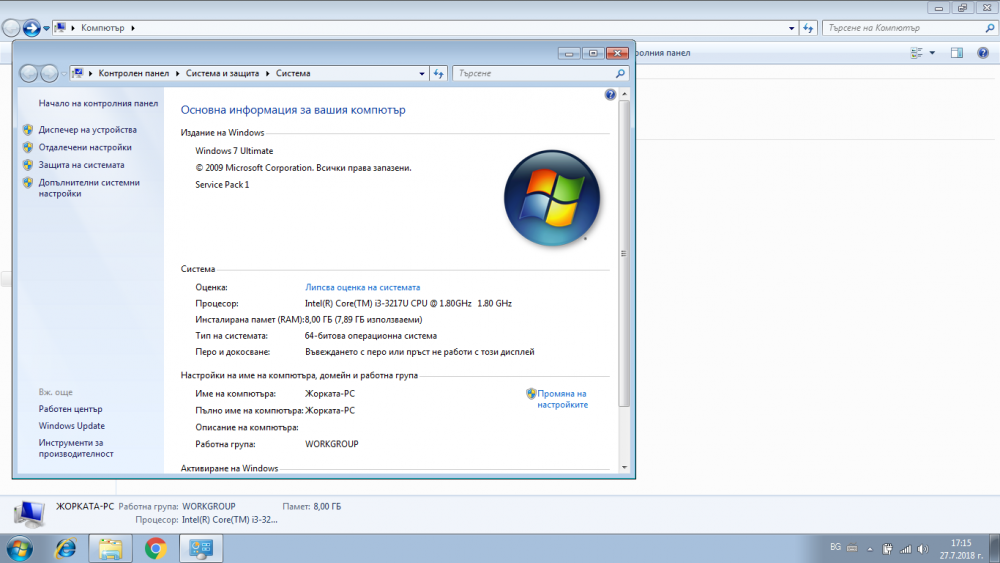Open recent pages dropdown in Computer window
The width and height of the screenshot is (1000, 563).
pos(46,28)
